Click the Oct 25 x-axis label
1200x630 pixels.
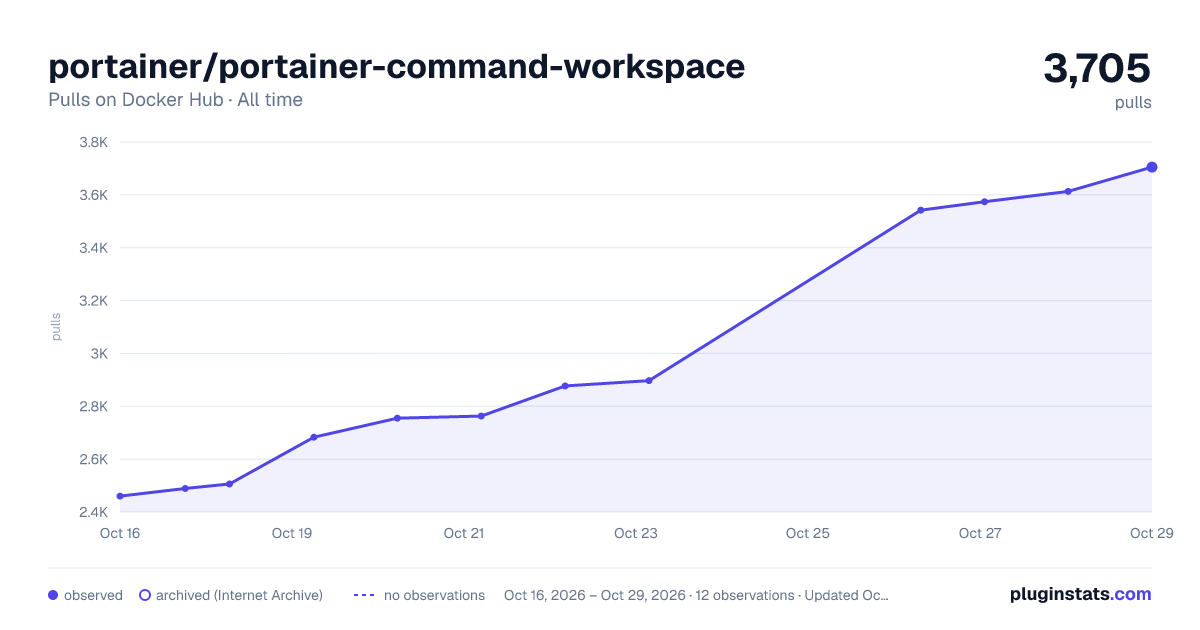(808, 533)
